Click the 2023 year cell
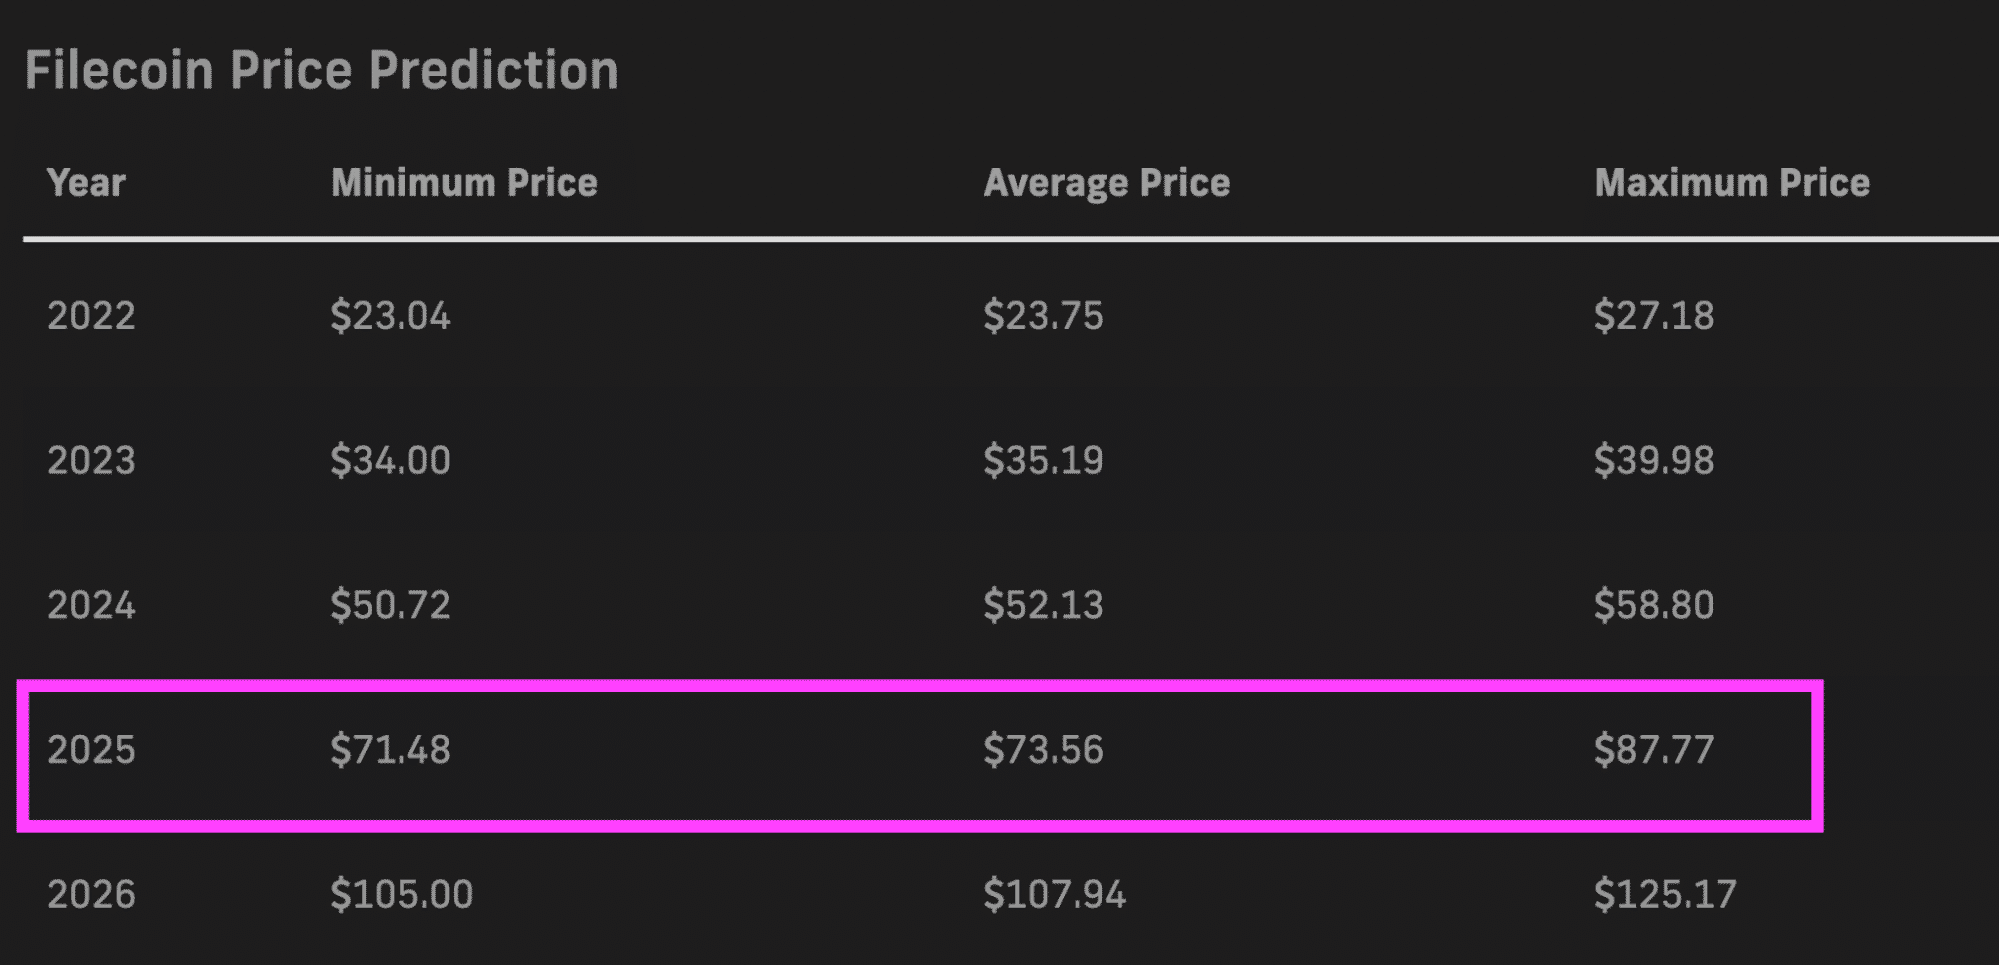1999x966 pixels. coord(91,461)
